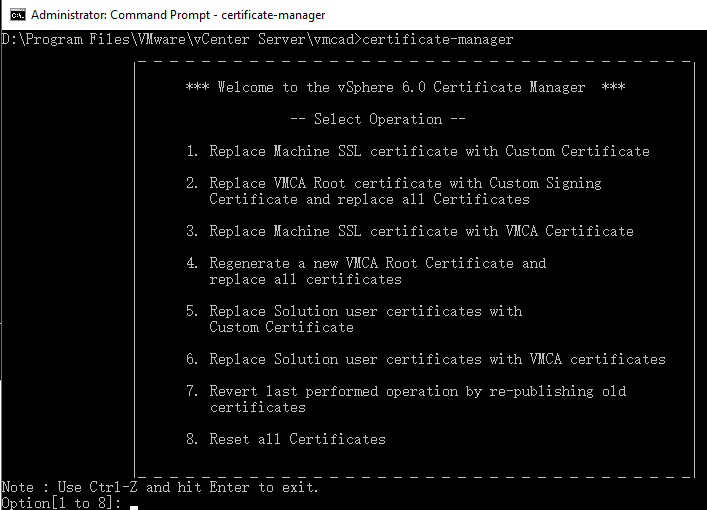Click the window title 'Administrator: Command Prompt - certificate-manager'

pos(178,15)
